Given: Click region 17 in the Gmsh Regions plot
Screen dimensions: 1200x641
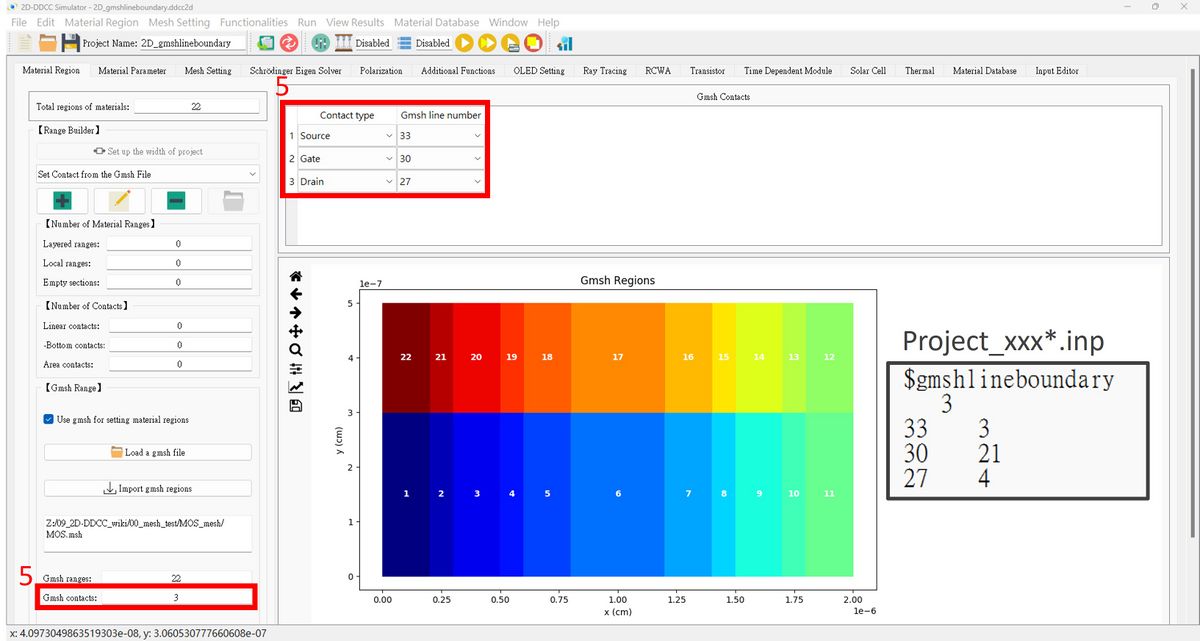Looking at the screenshot, I should [617, 357].
